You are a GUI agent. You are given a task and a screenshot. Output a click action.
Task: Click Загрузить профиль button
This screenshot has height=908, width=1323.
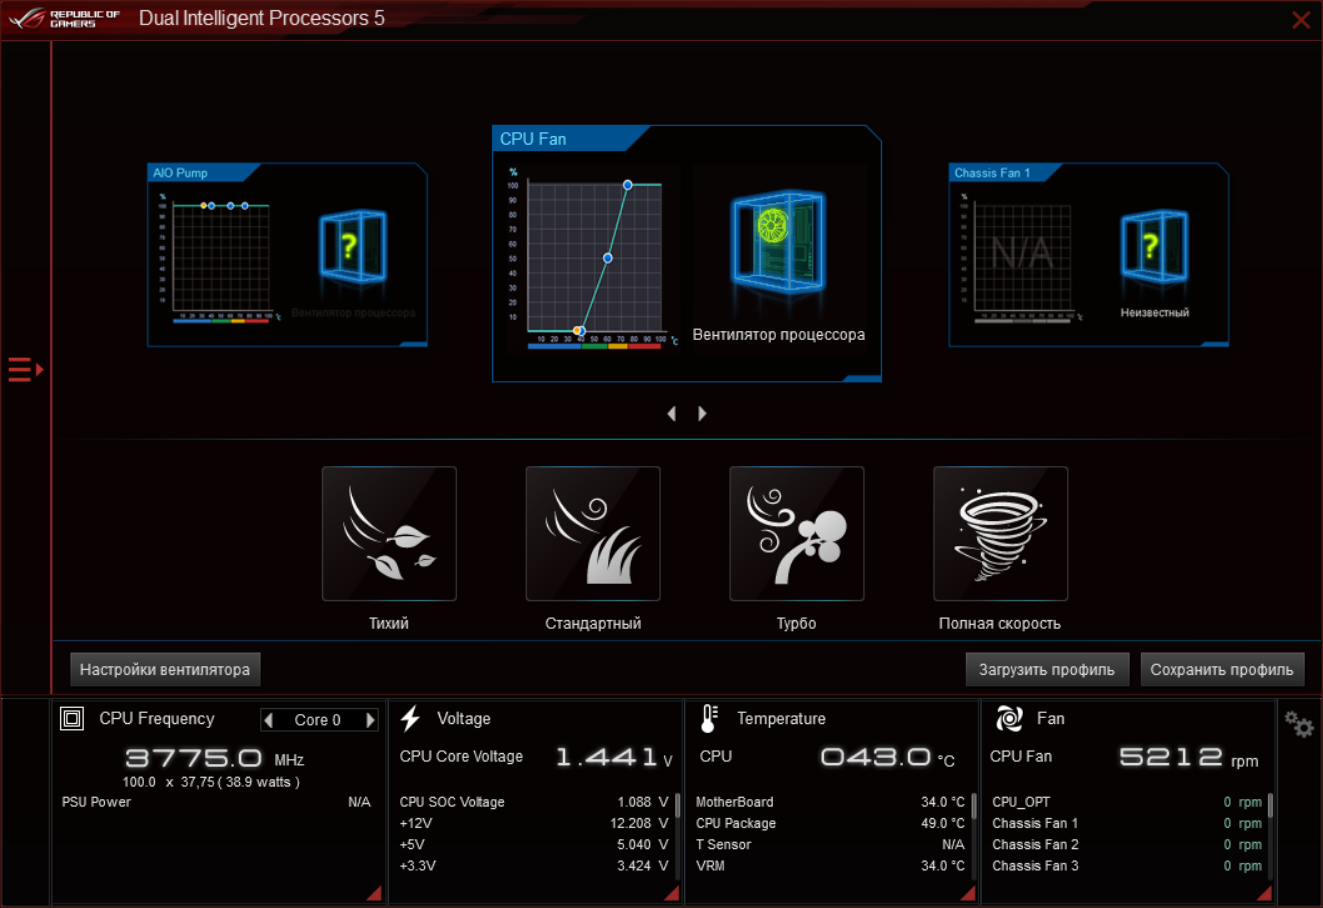1047,670
